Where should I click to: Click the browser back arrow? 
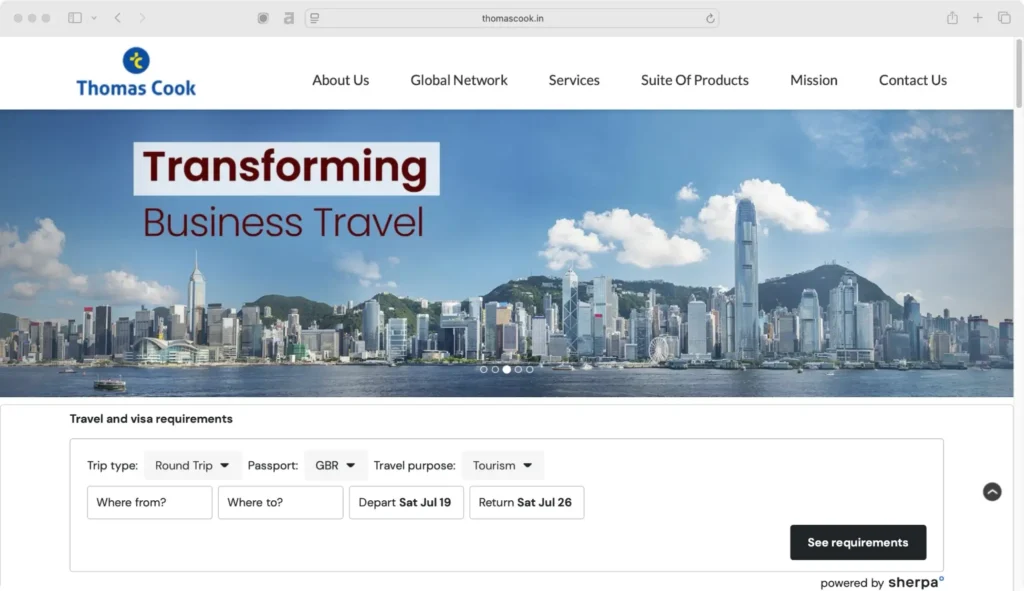(116, 17)
